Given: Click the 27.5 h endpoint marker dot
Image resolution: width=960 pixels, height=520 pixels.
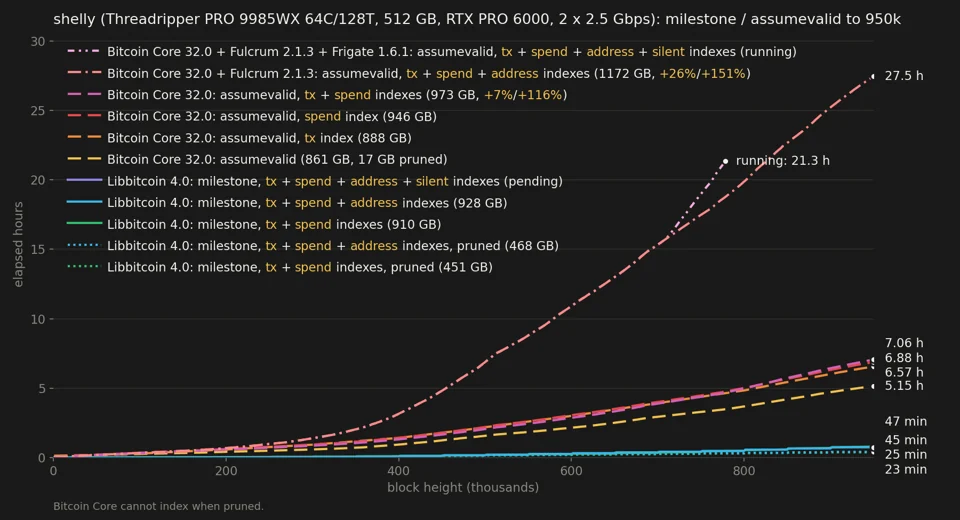Looking at the screenshot, I should 873,77.
